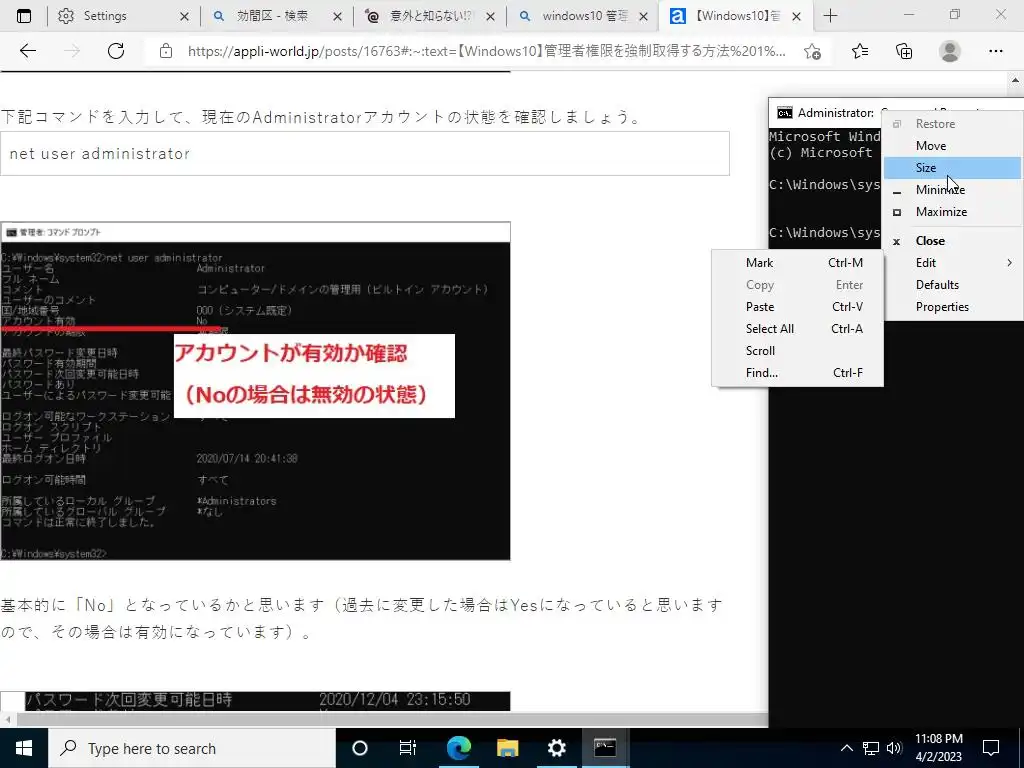Image resolution: width=1024 pixels, height=768 pixels.
Task: Click the horizontal scrollbar left arrow
Action: click(8, 720)
